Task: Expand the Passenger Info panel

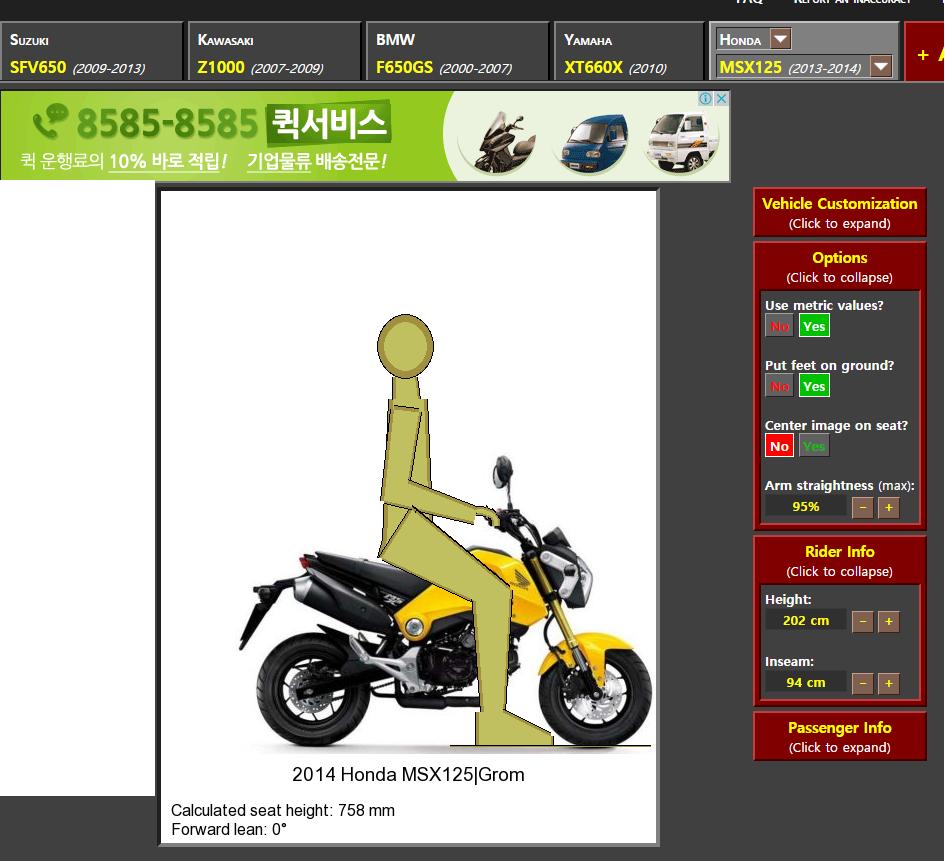Action: click(839, 737)
